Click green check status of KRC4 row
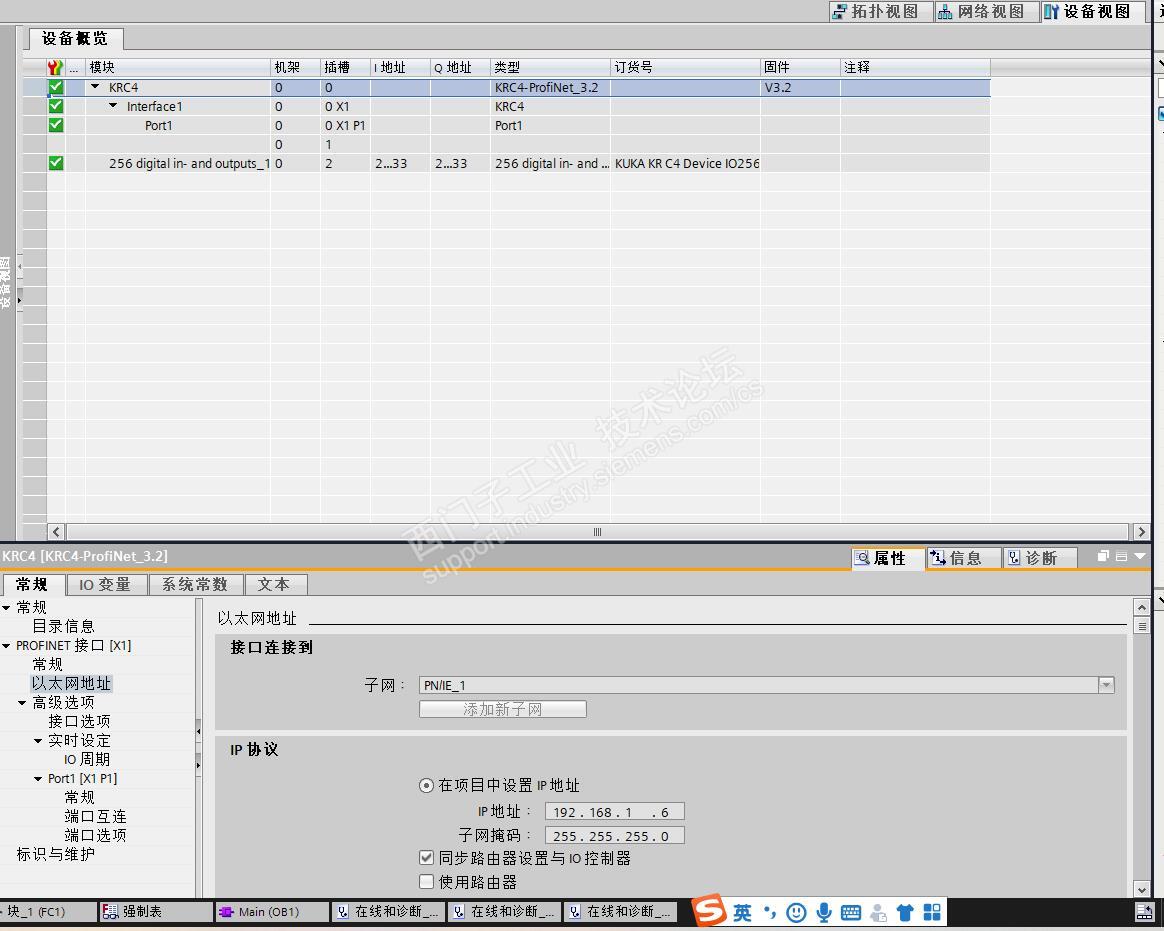 (x=56, y=87)
